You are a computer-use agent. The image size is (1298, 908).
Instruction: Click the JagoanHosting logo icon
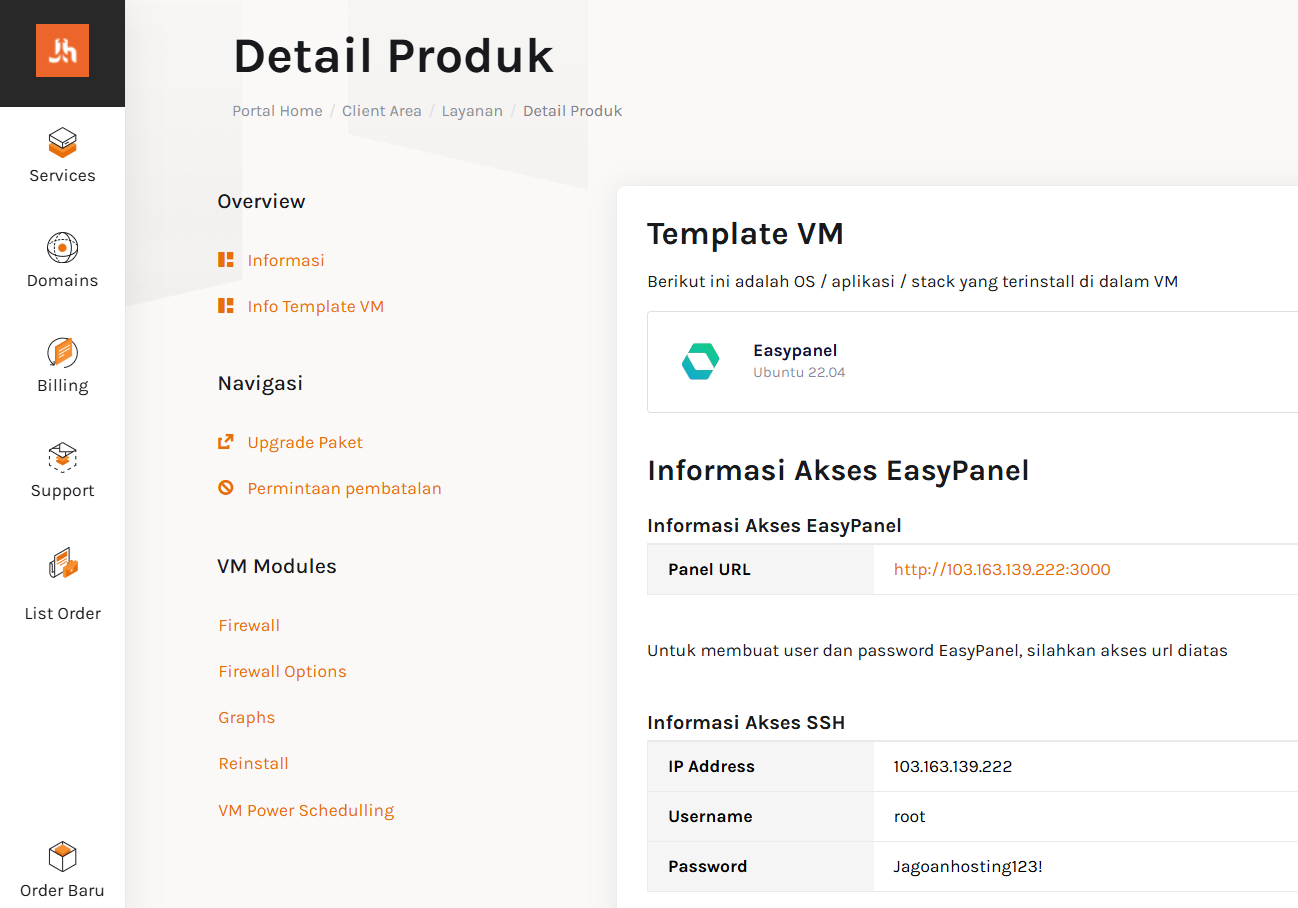click(x=62, y=50)
